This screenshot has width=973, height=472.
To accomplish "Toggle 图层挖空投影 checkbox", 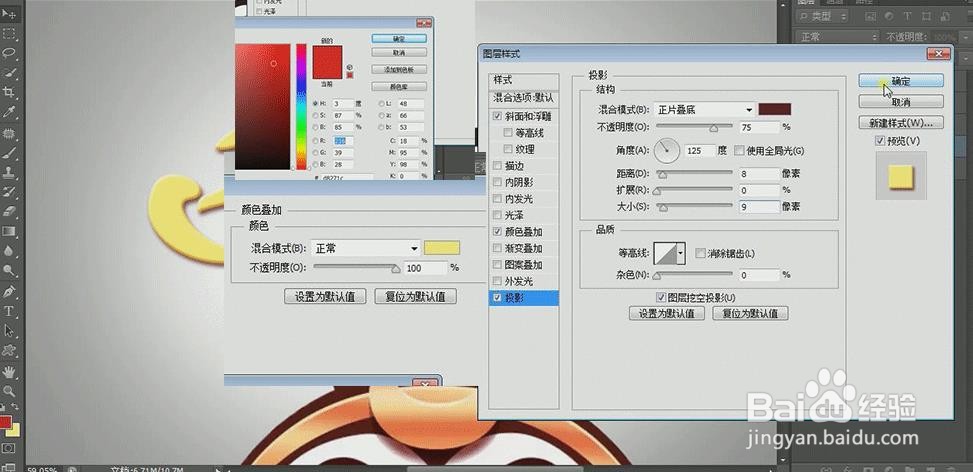I will (x=662, y=298).
